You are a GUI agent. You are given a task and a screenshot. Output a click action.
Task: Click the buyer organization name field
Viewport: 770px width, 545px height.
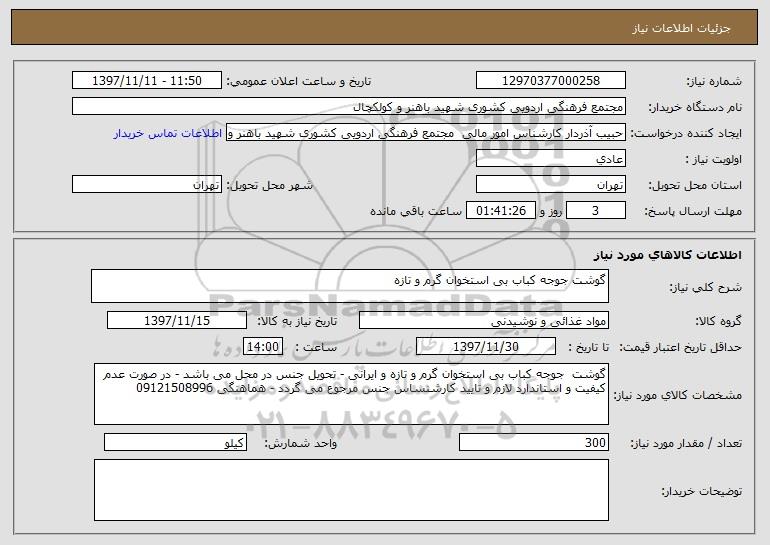(349, 107)
